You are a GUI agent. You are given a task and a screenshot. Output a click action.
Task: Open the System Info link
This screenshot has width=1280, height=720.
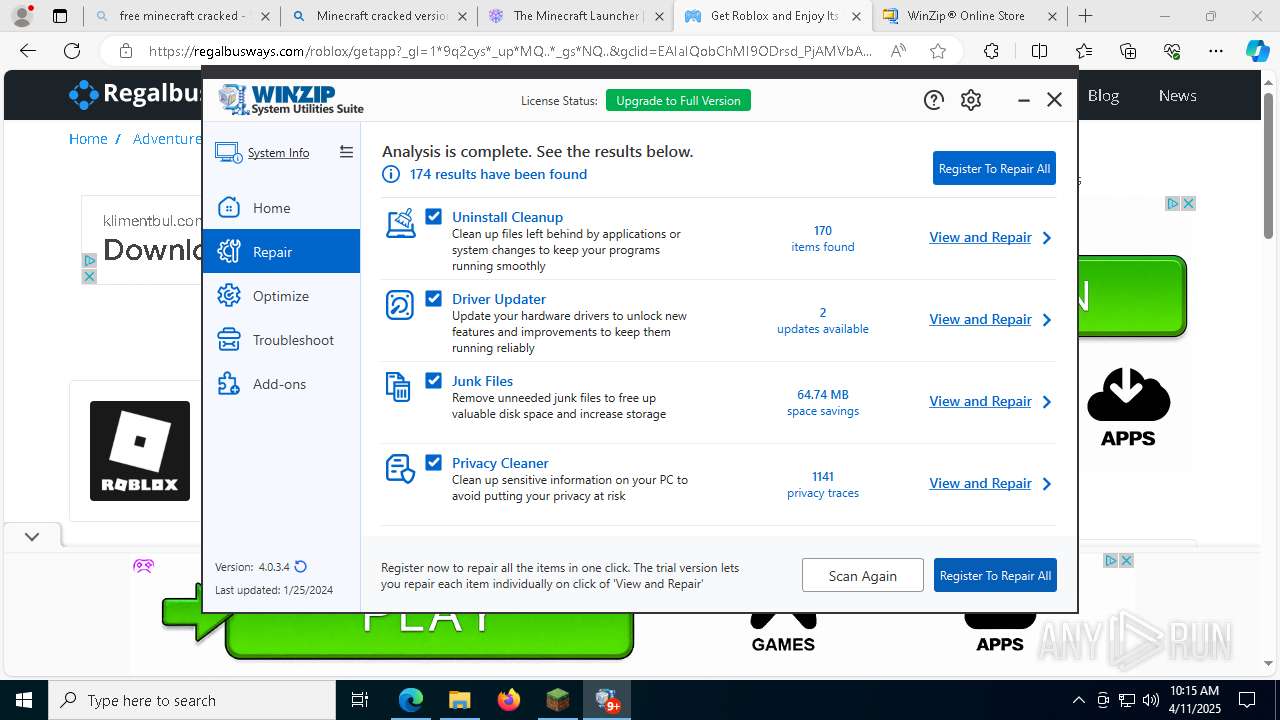point(278,153)
